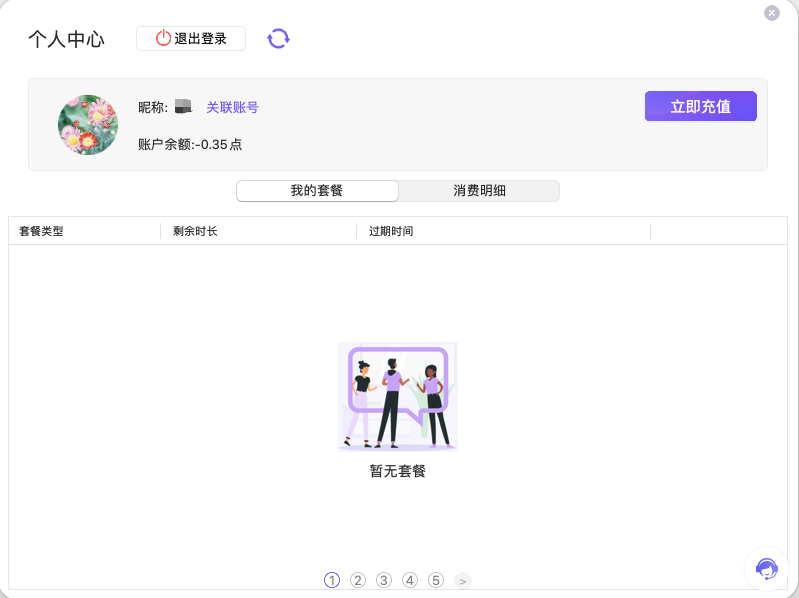This screenshot has height=598, width=799.
Task: Open the customer service headset icon
Action: point(767,569)
